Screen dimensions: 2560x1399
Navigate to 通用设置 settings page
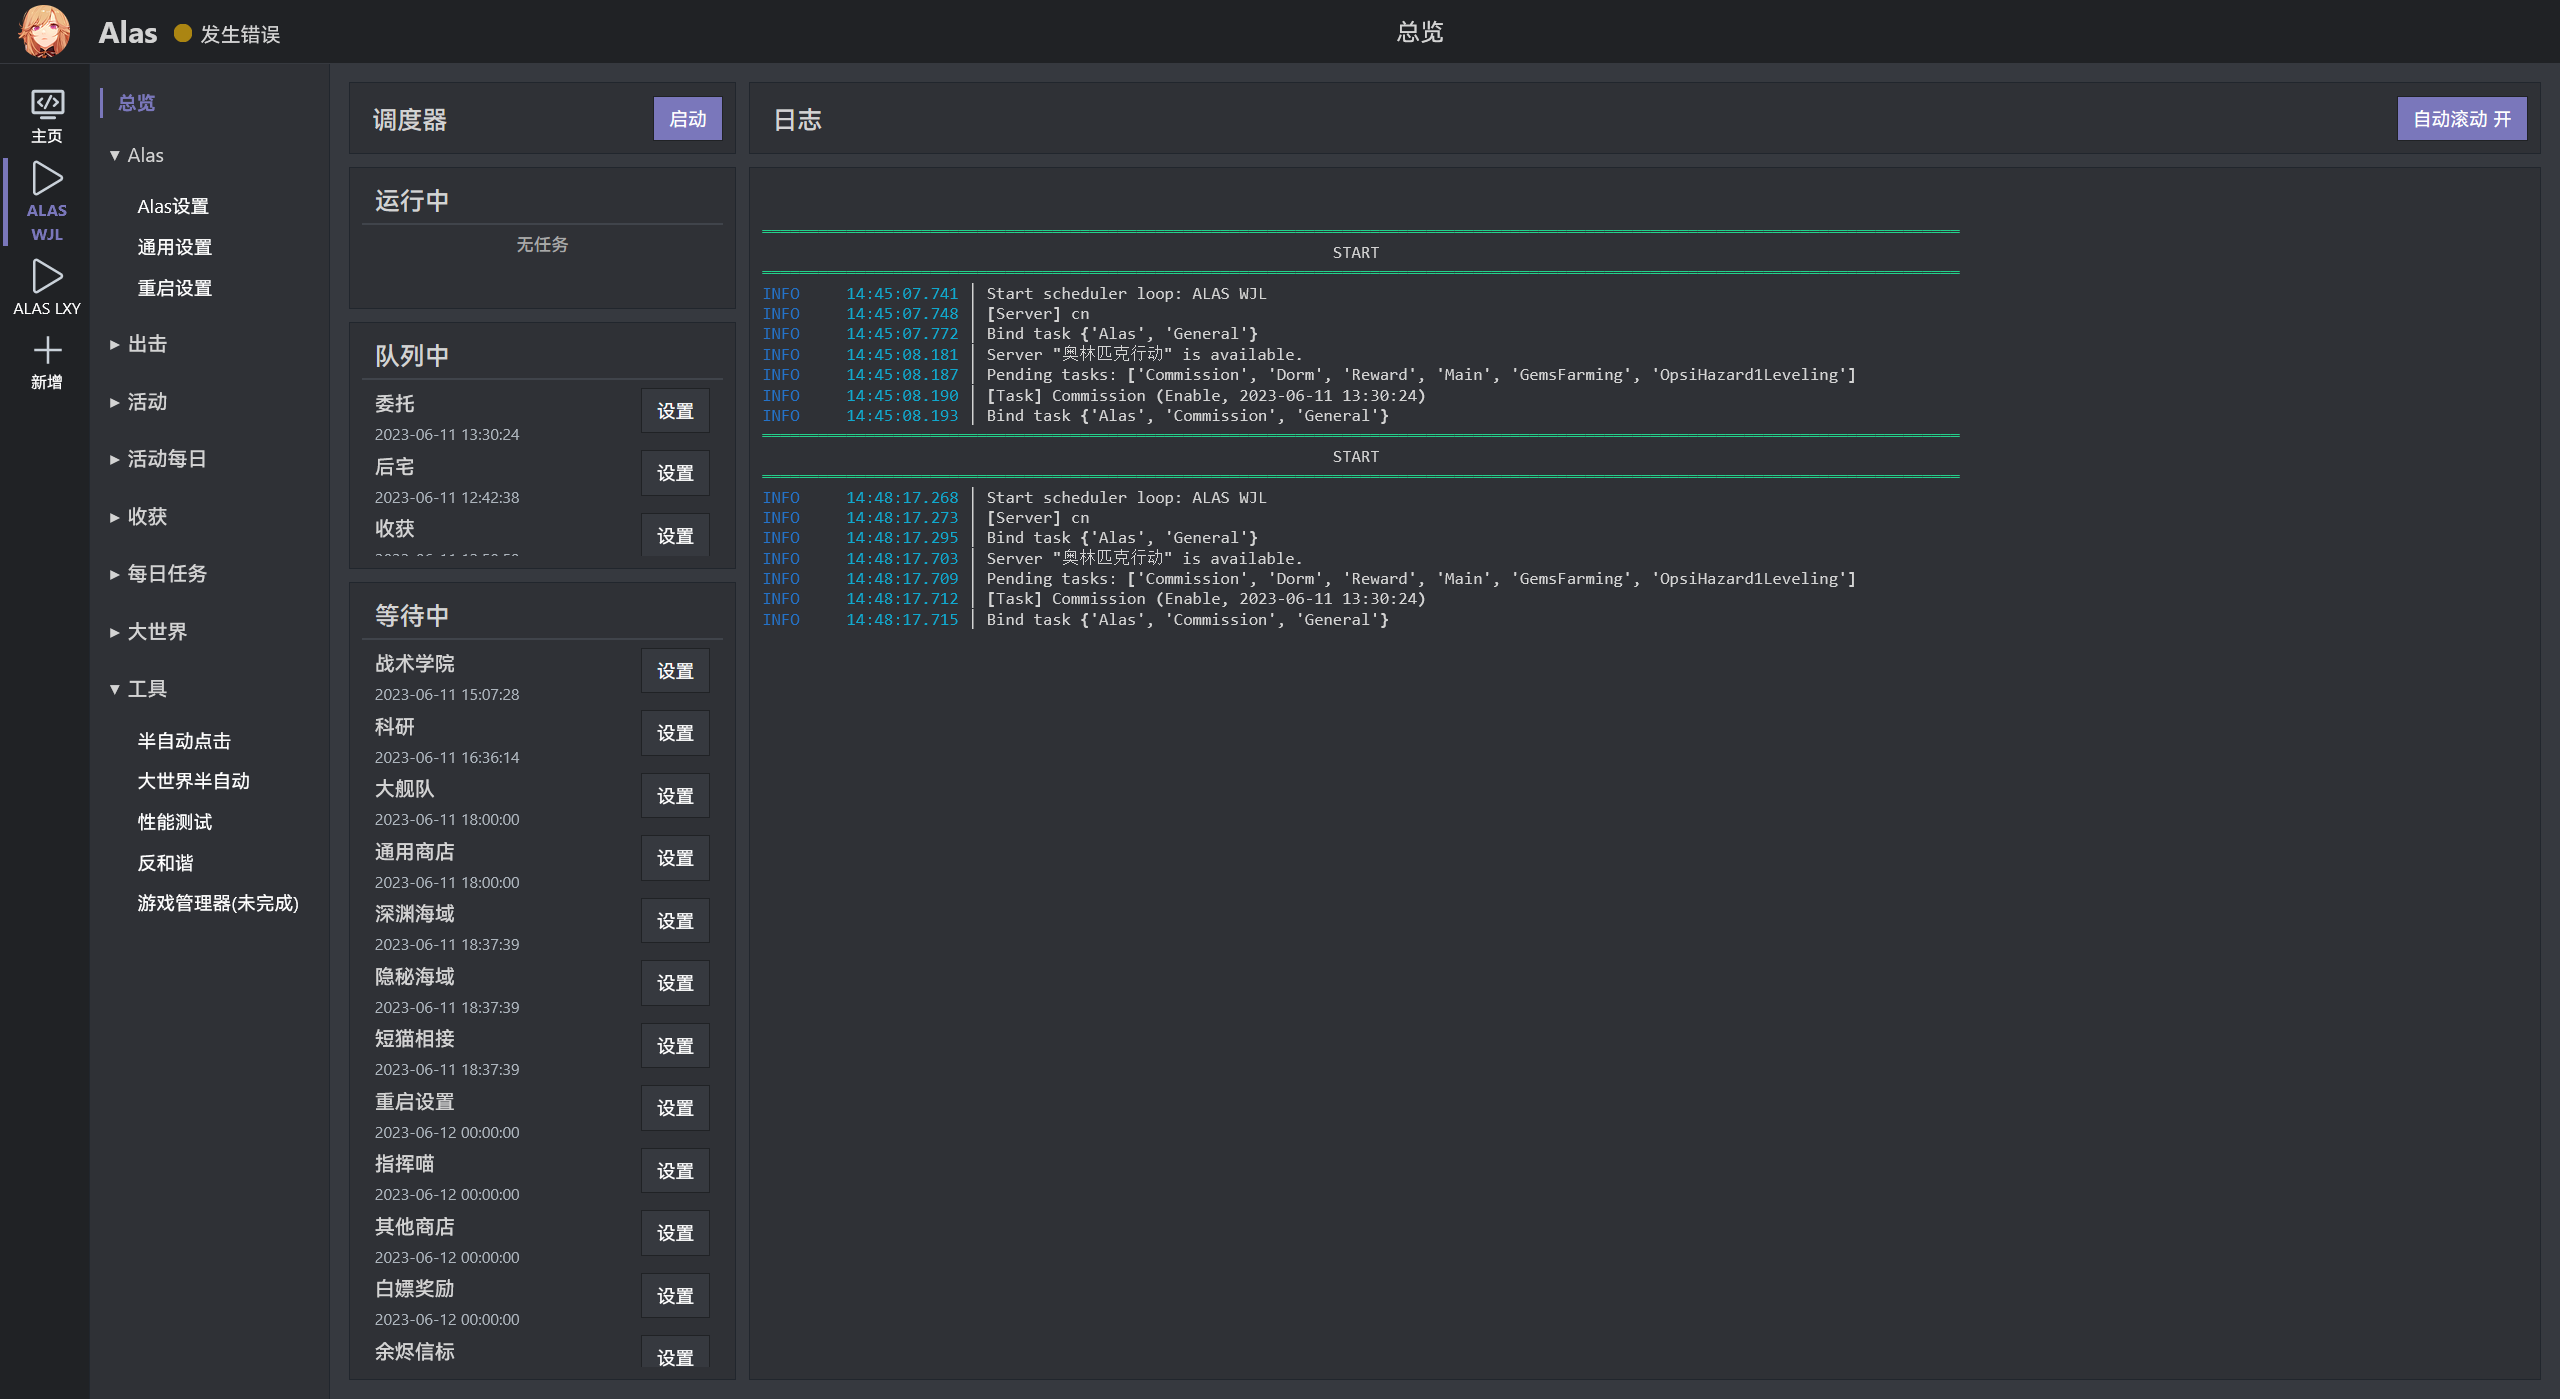click(x=174, y=246)
